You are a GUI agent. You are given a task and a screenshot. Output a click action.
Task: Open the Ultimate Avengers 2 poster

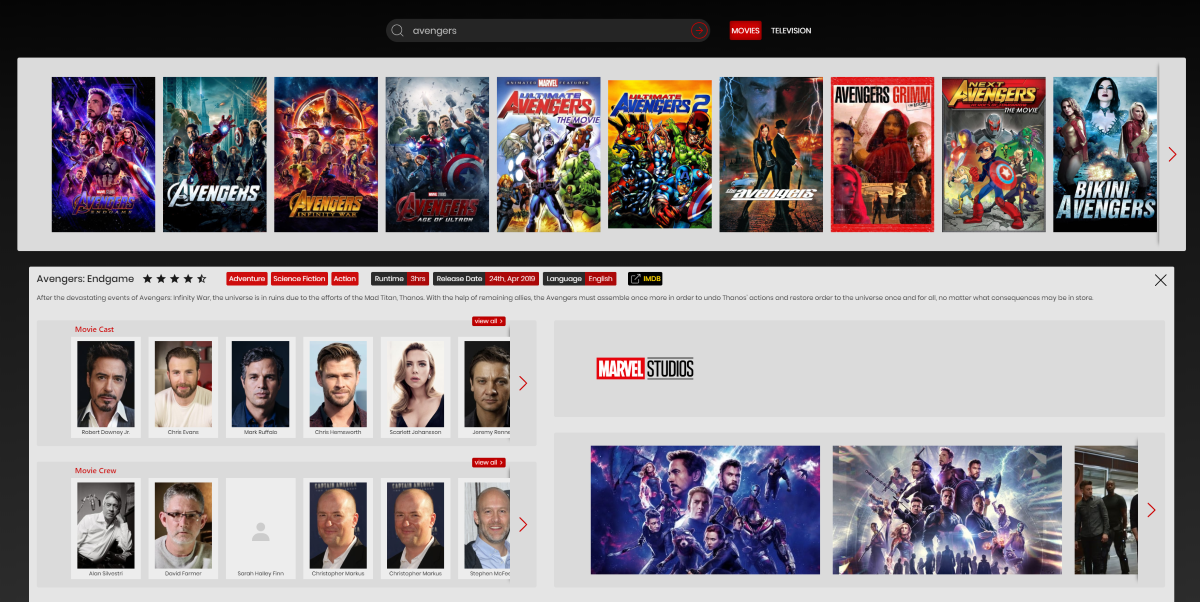click(x=660, y=154)
